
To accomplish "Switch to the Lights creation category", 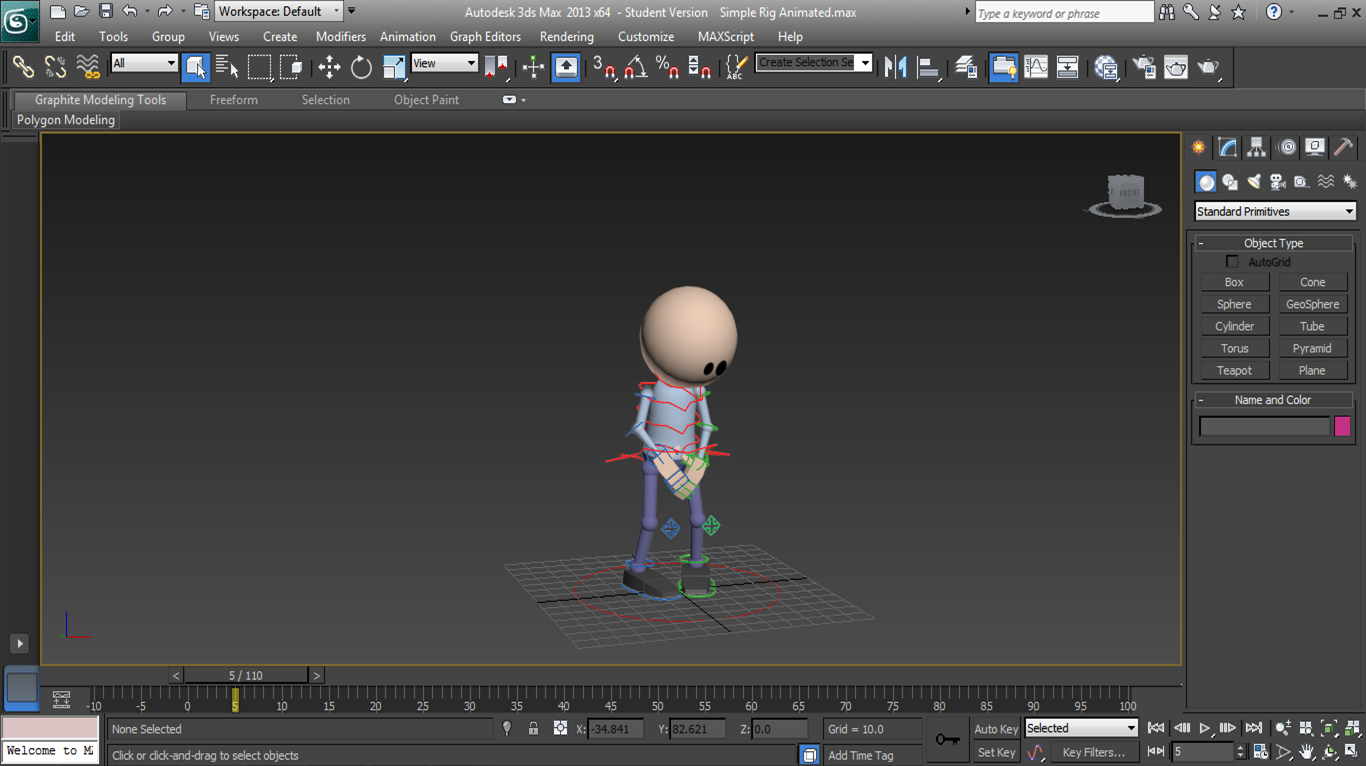I will coord(1254,181).
